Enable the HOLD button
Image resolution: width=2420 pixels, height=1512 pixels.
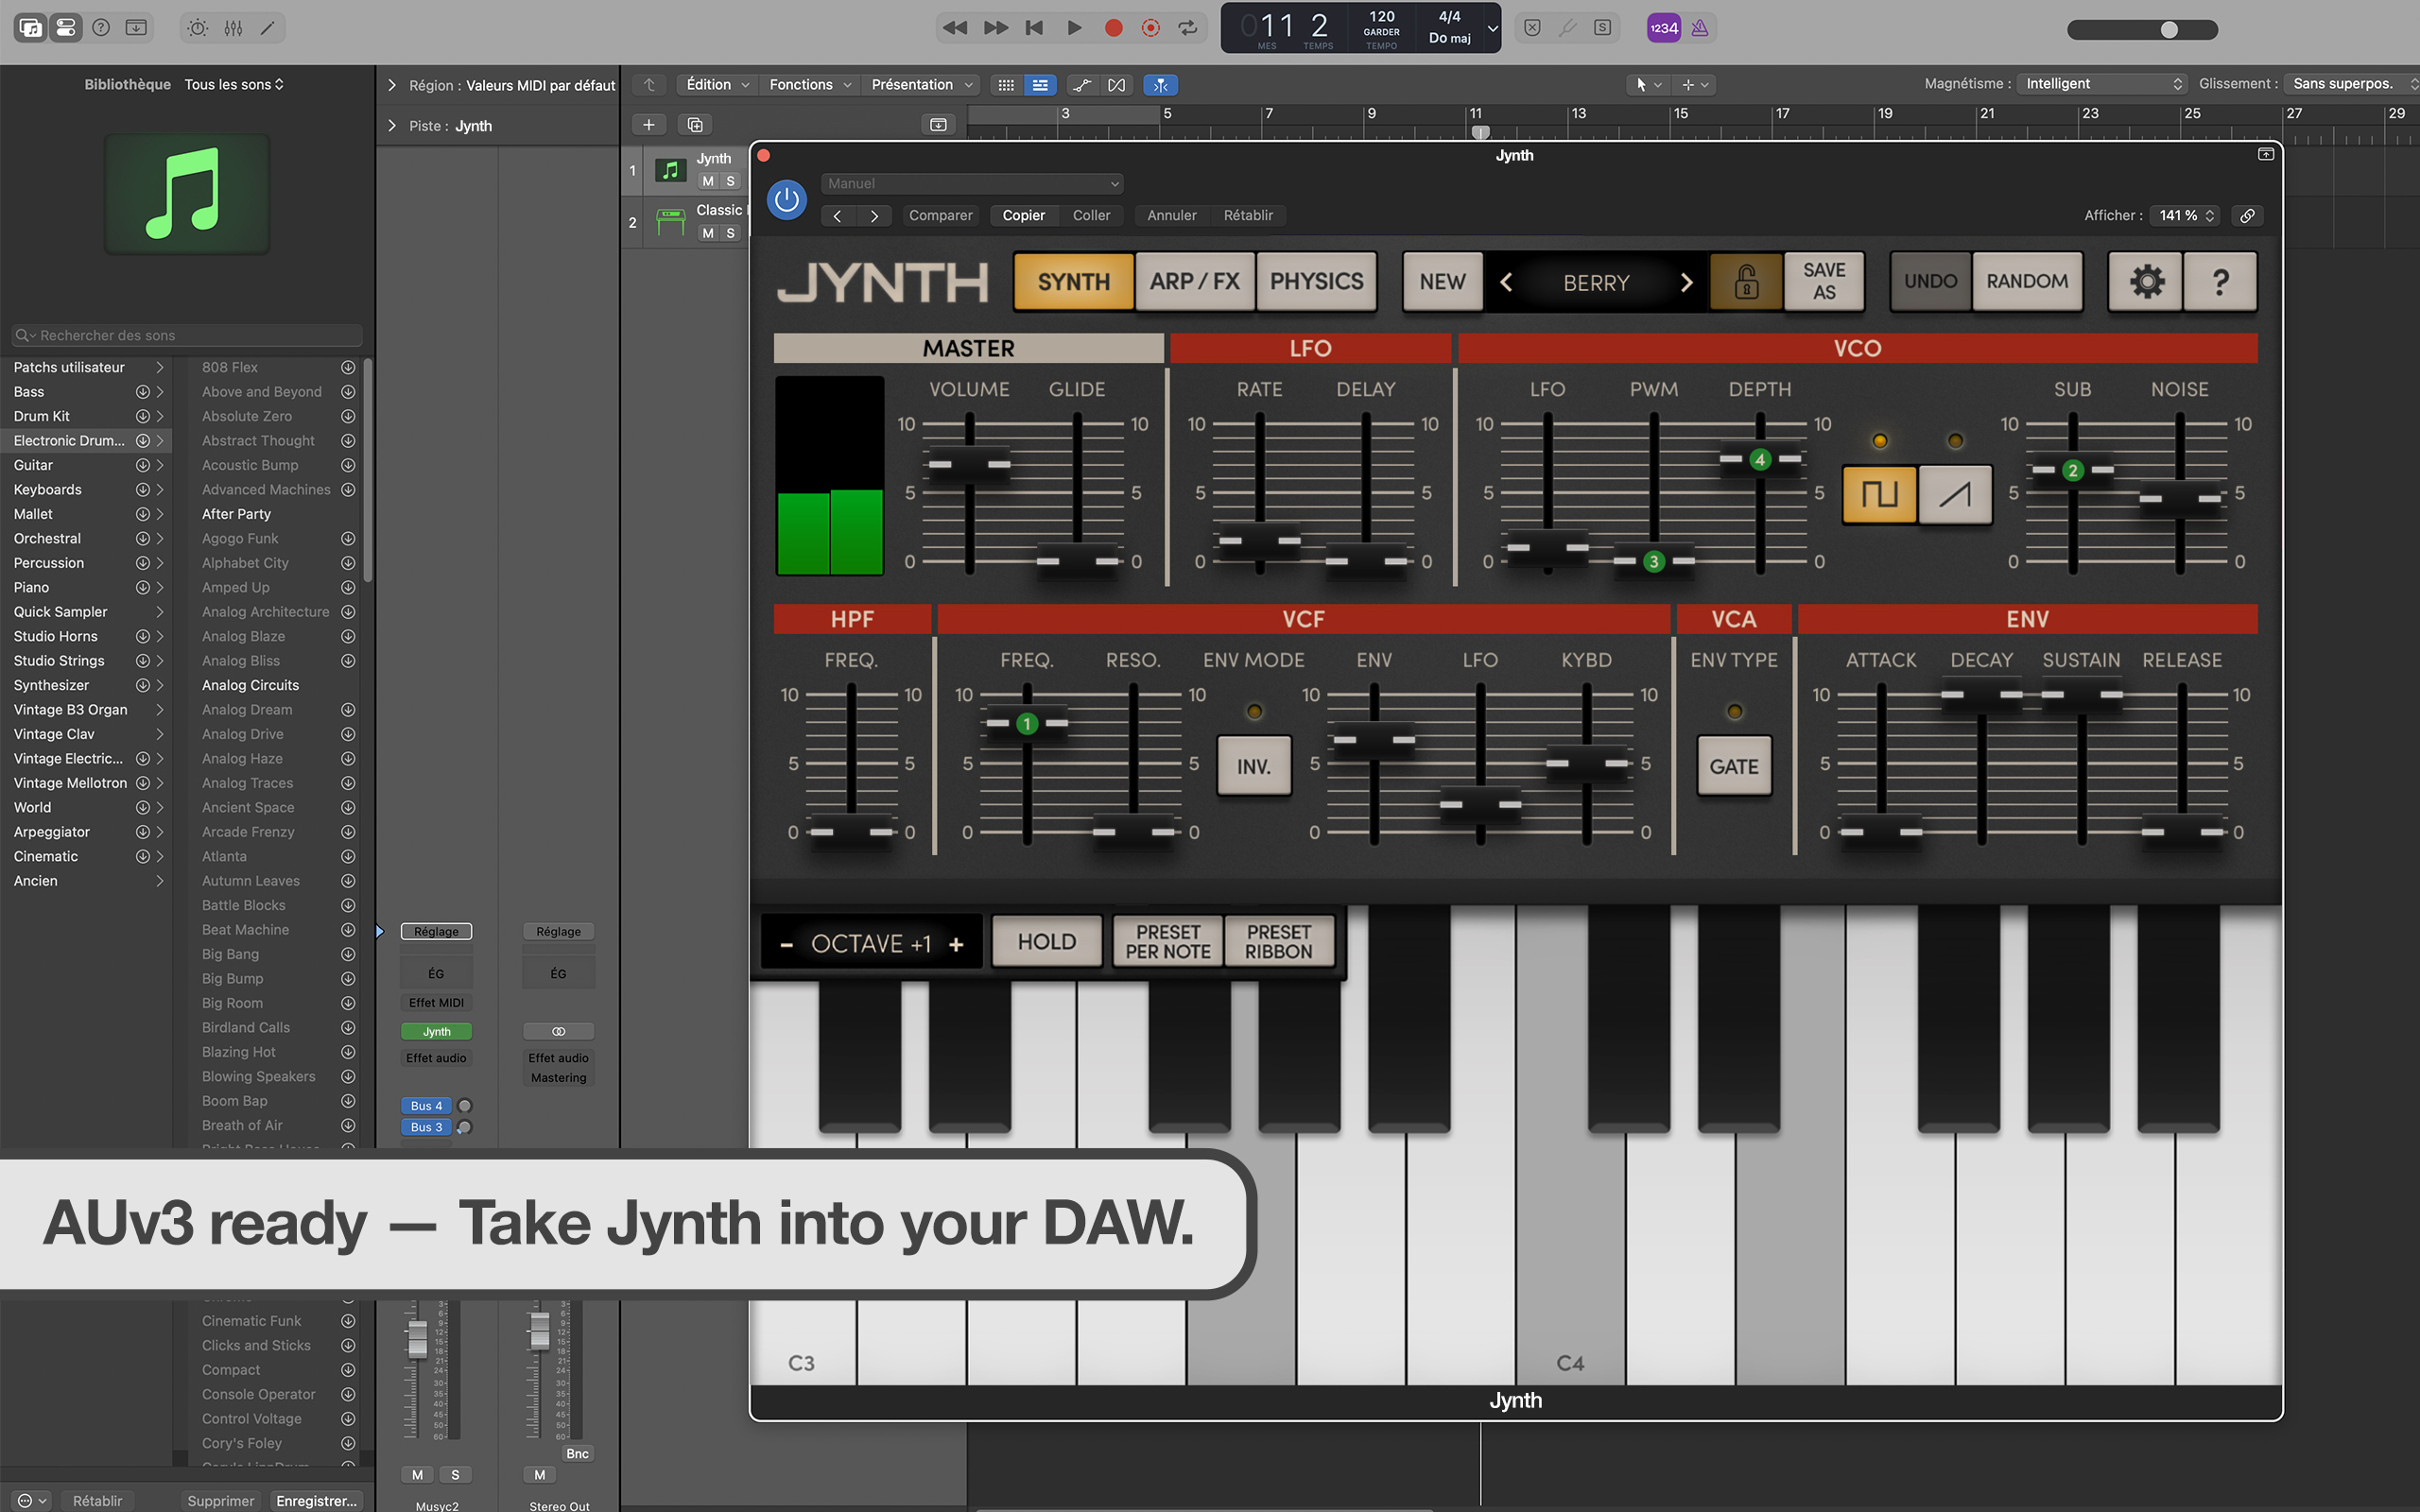[1047, 942]
